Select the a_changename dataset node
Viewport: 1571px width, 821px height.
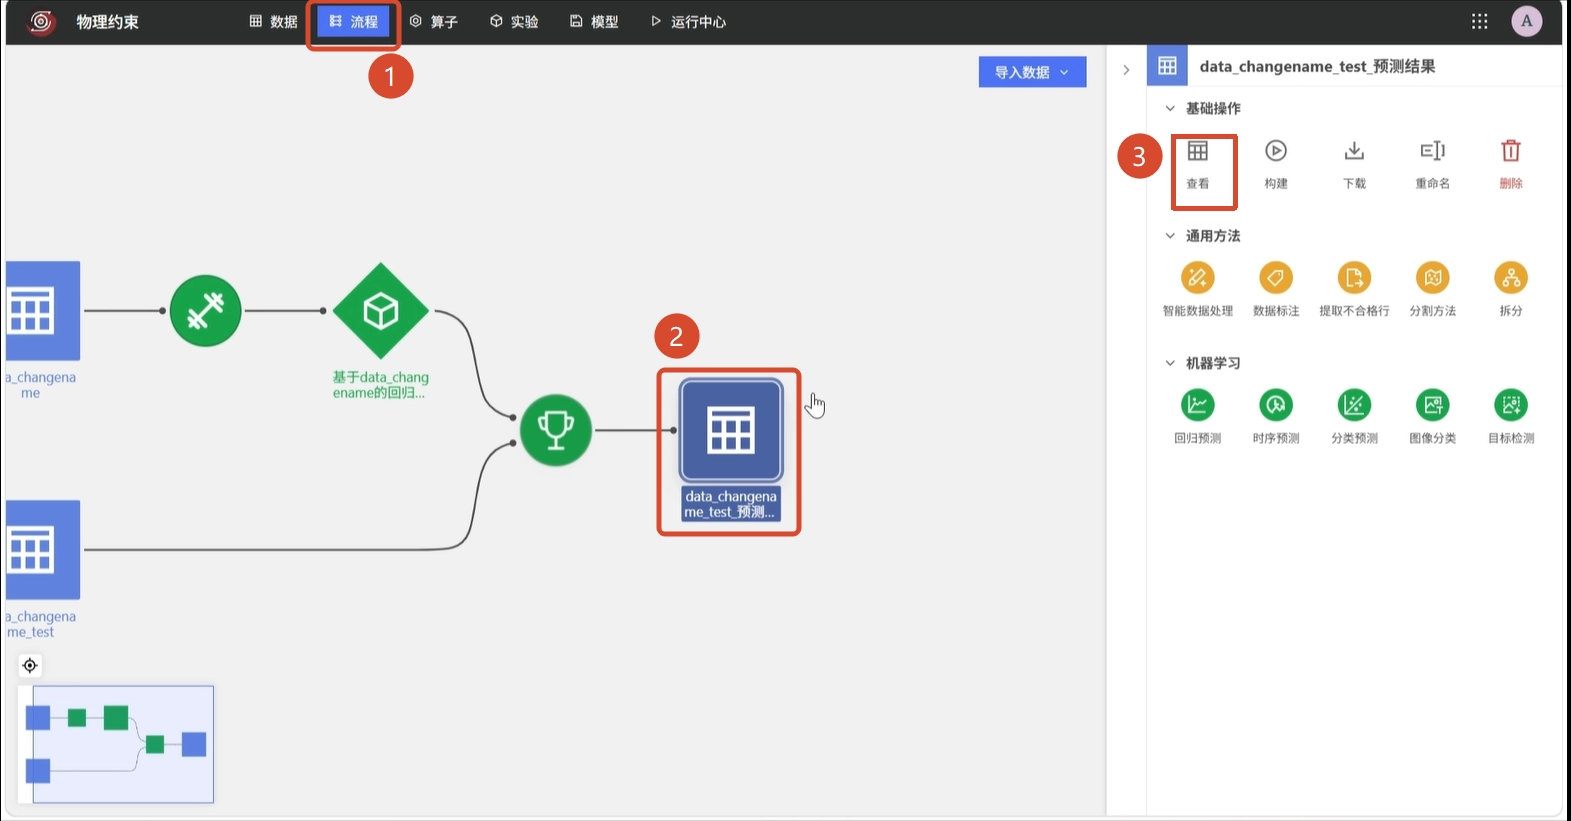[x=42, y=311]
